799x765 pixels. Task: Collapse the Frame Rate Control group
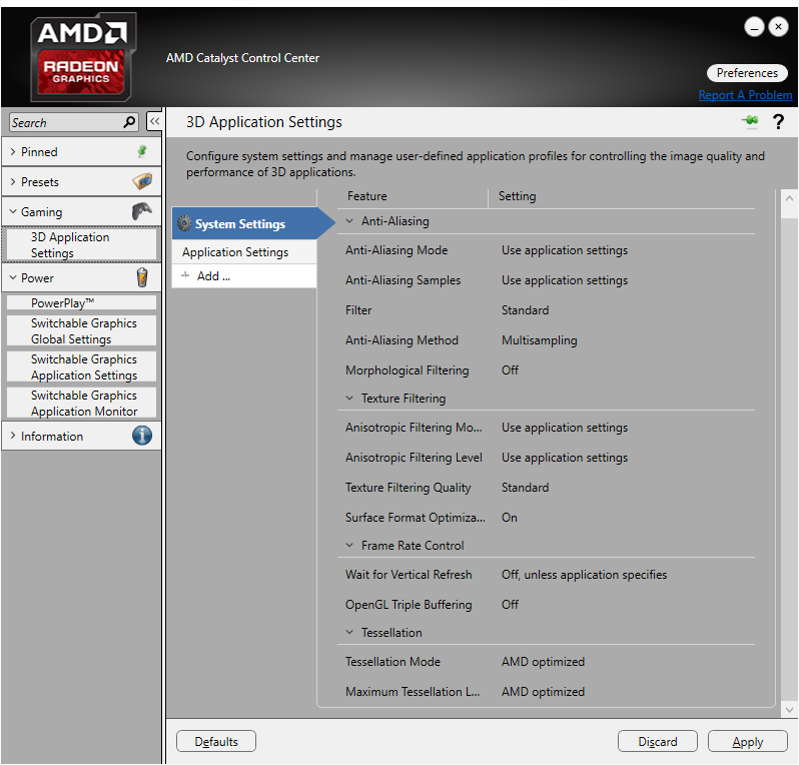pyautogui.click(x=349, y=545)
